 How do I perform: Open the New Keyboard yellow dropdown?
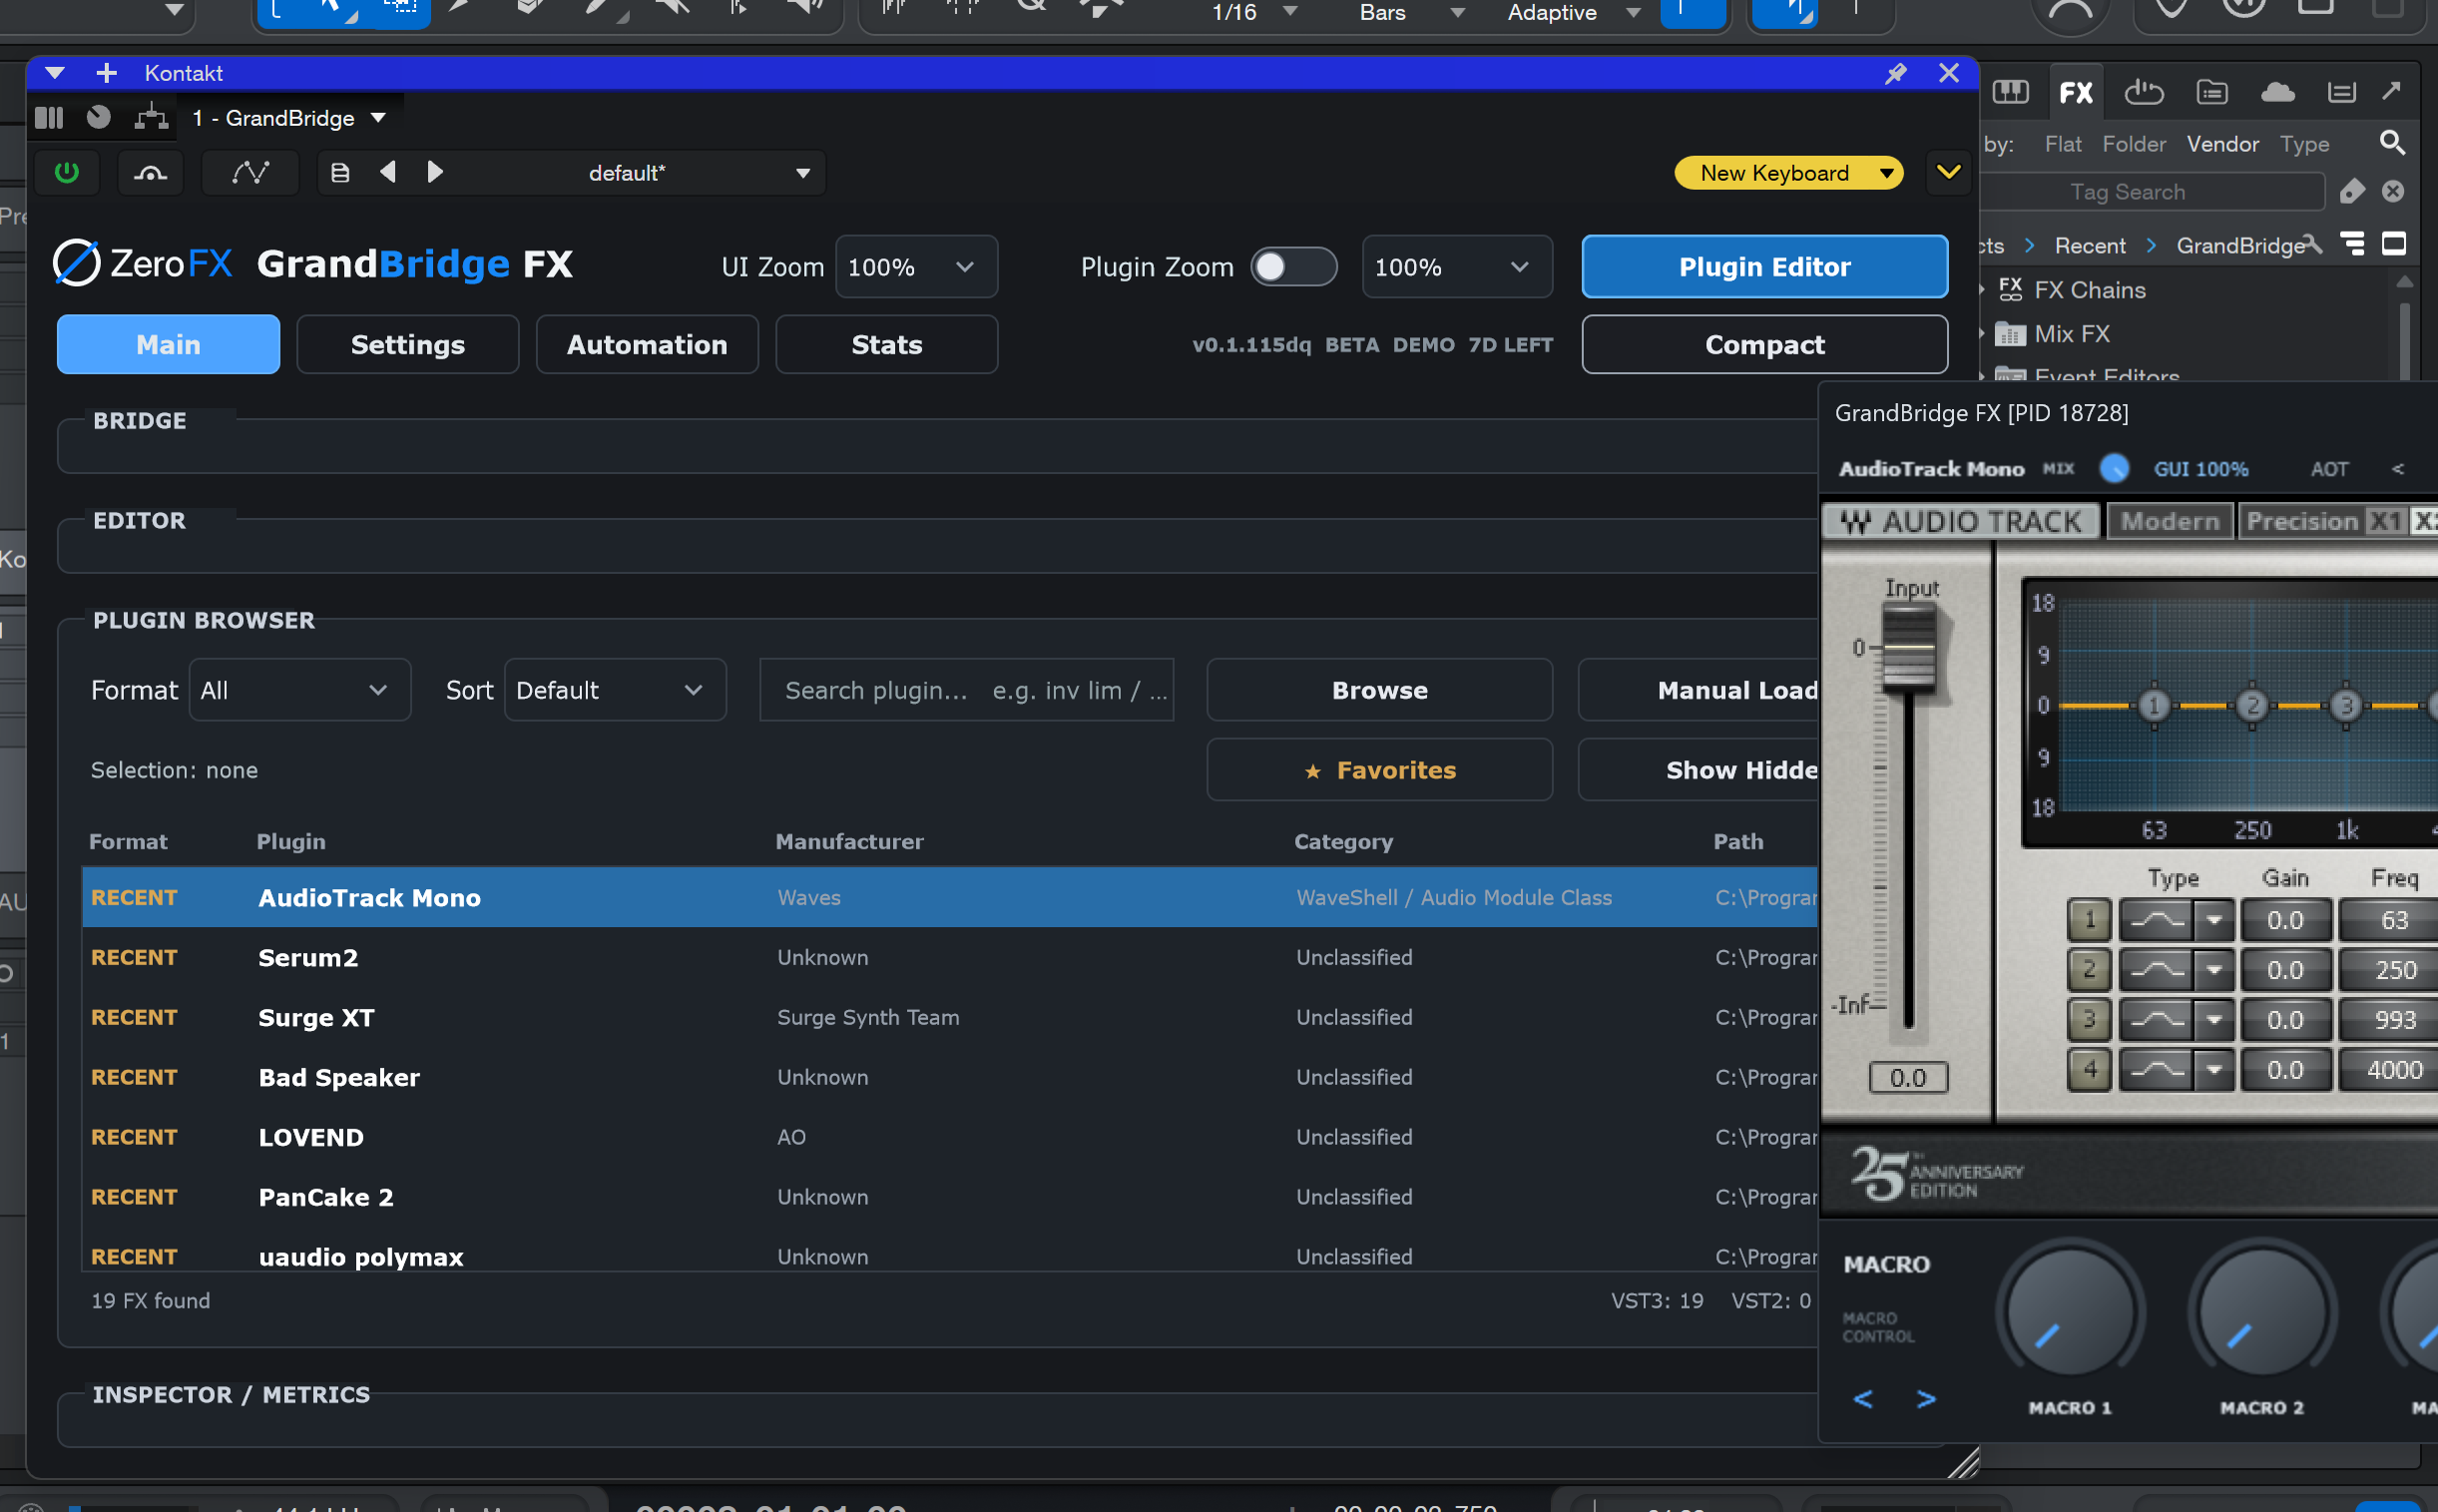[1788, 173]
